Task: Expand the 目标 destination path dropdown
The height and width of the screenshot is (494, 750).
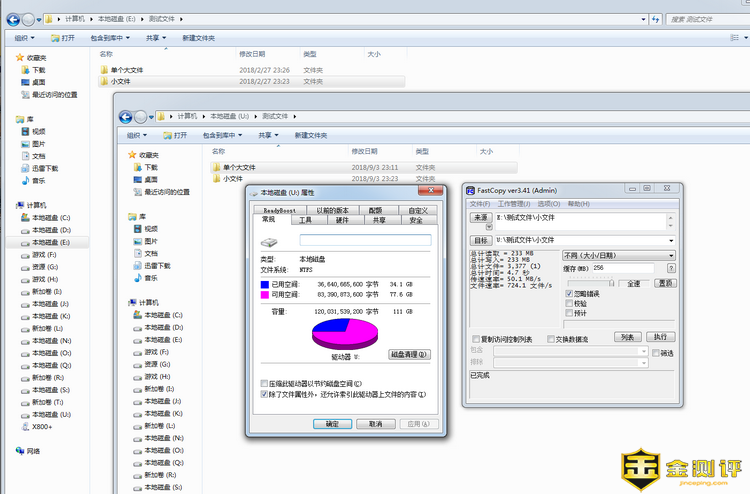Action: tap(669, 240)
